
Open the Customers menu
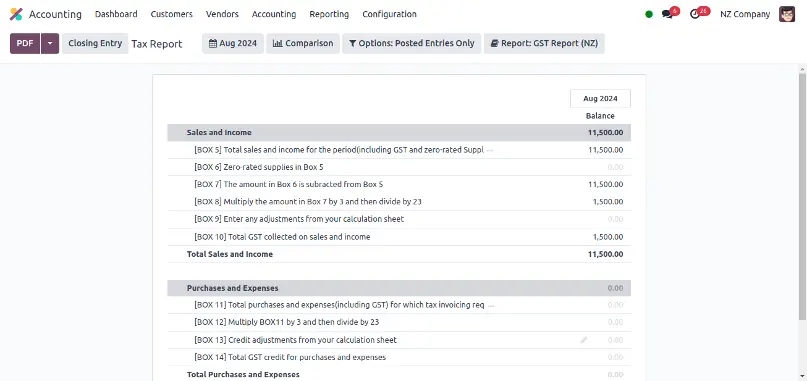coord(171,14)
